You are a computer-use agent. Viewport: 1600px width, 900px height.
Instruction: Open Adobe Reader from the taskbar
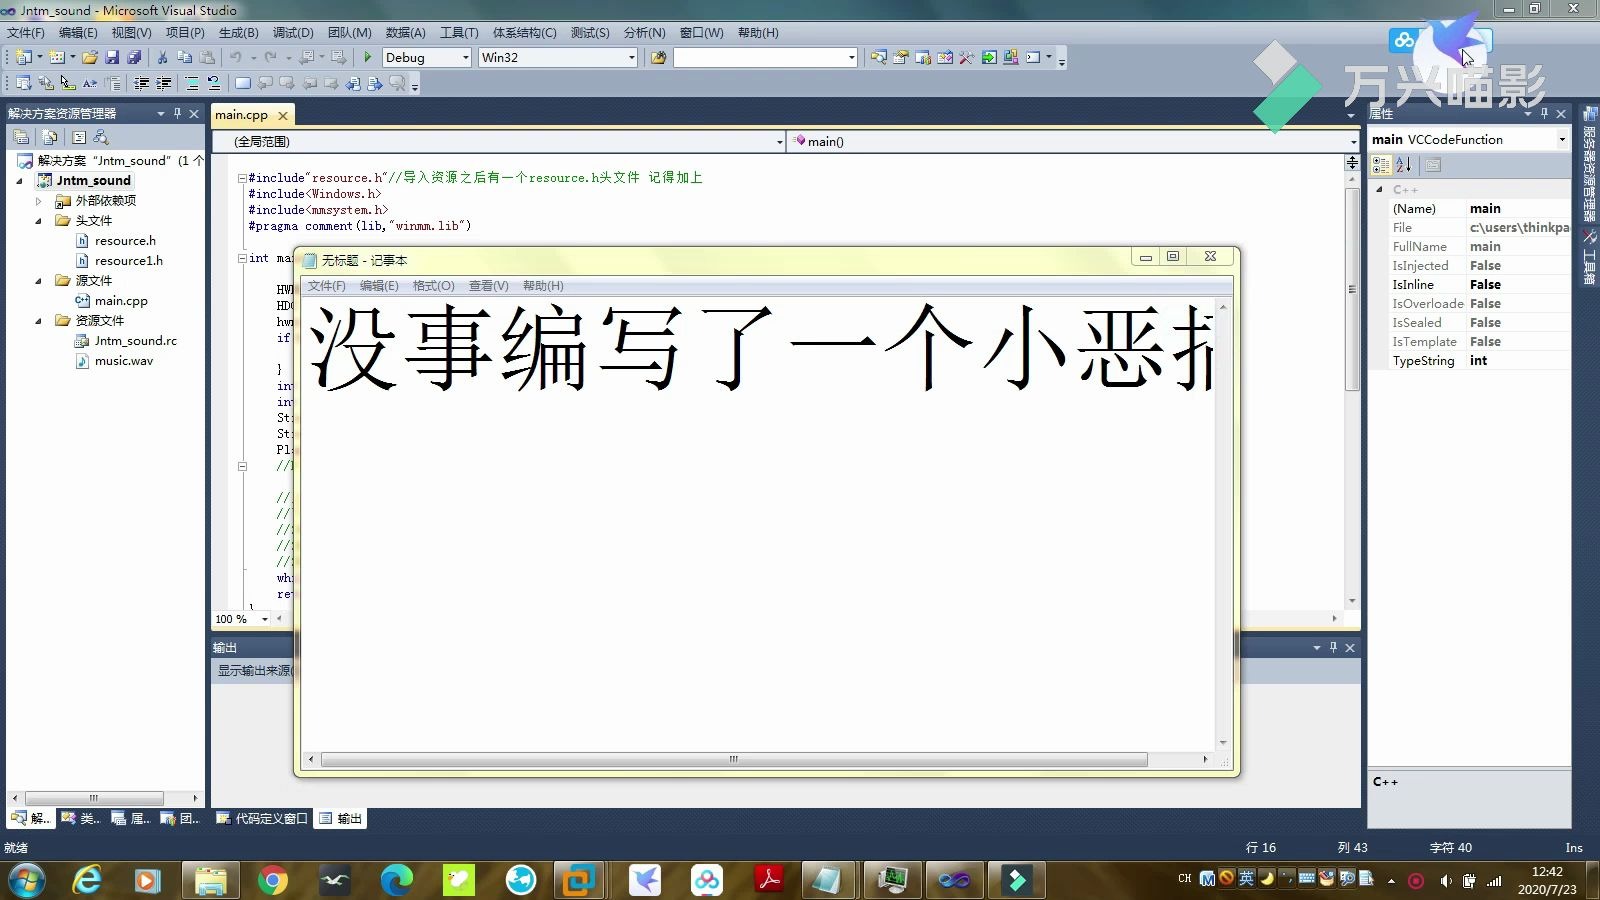coord(769,880)
